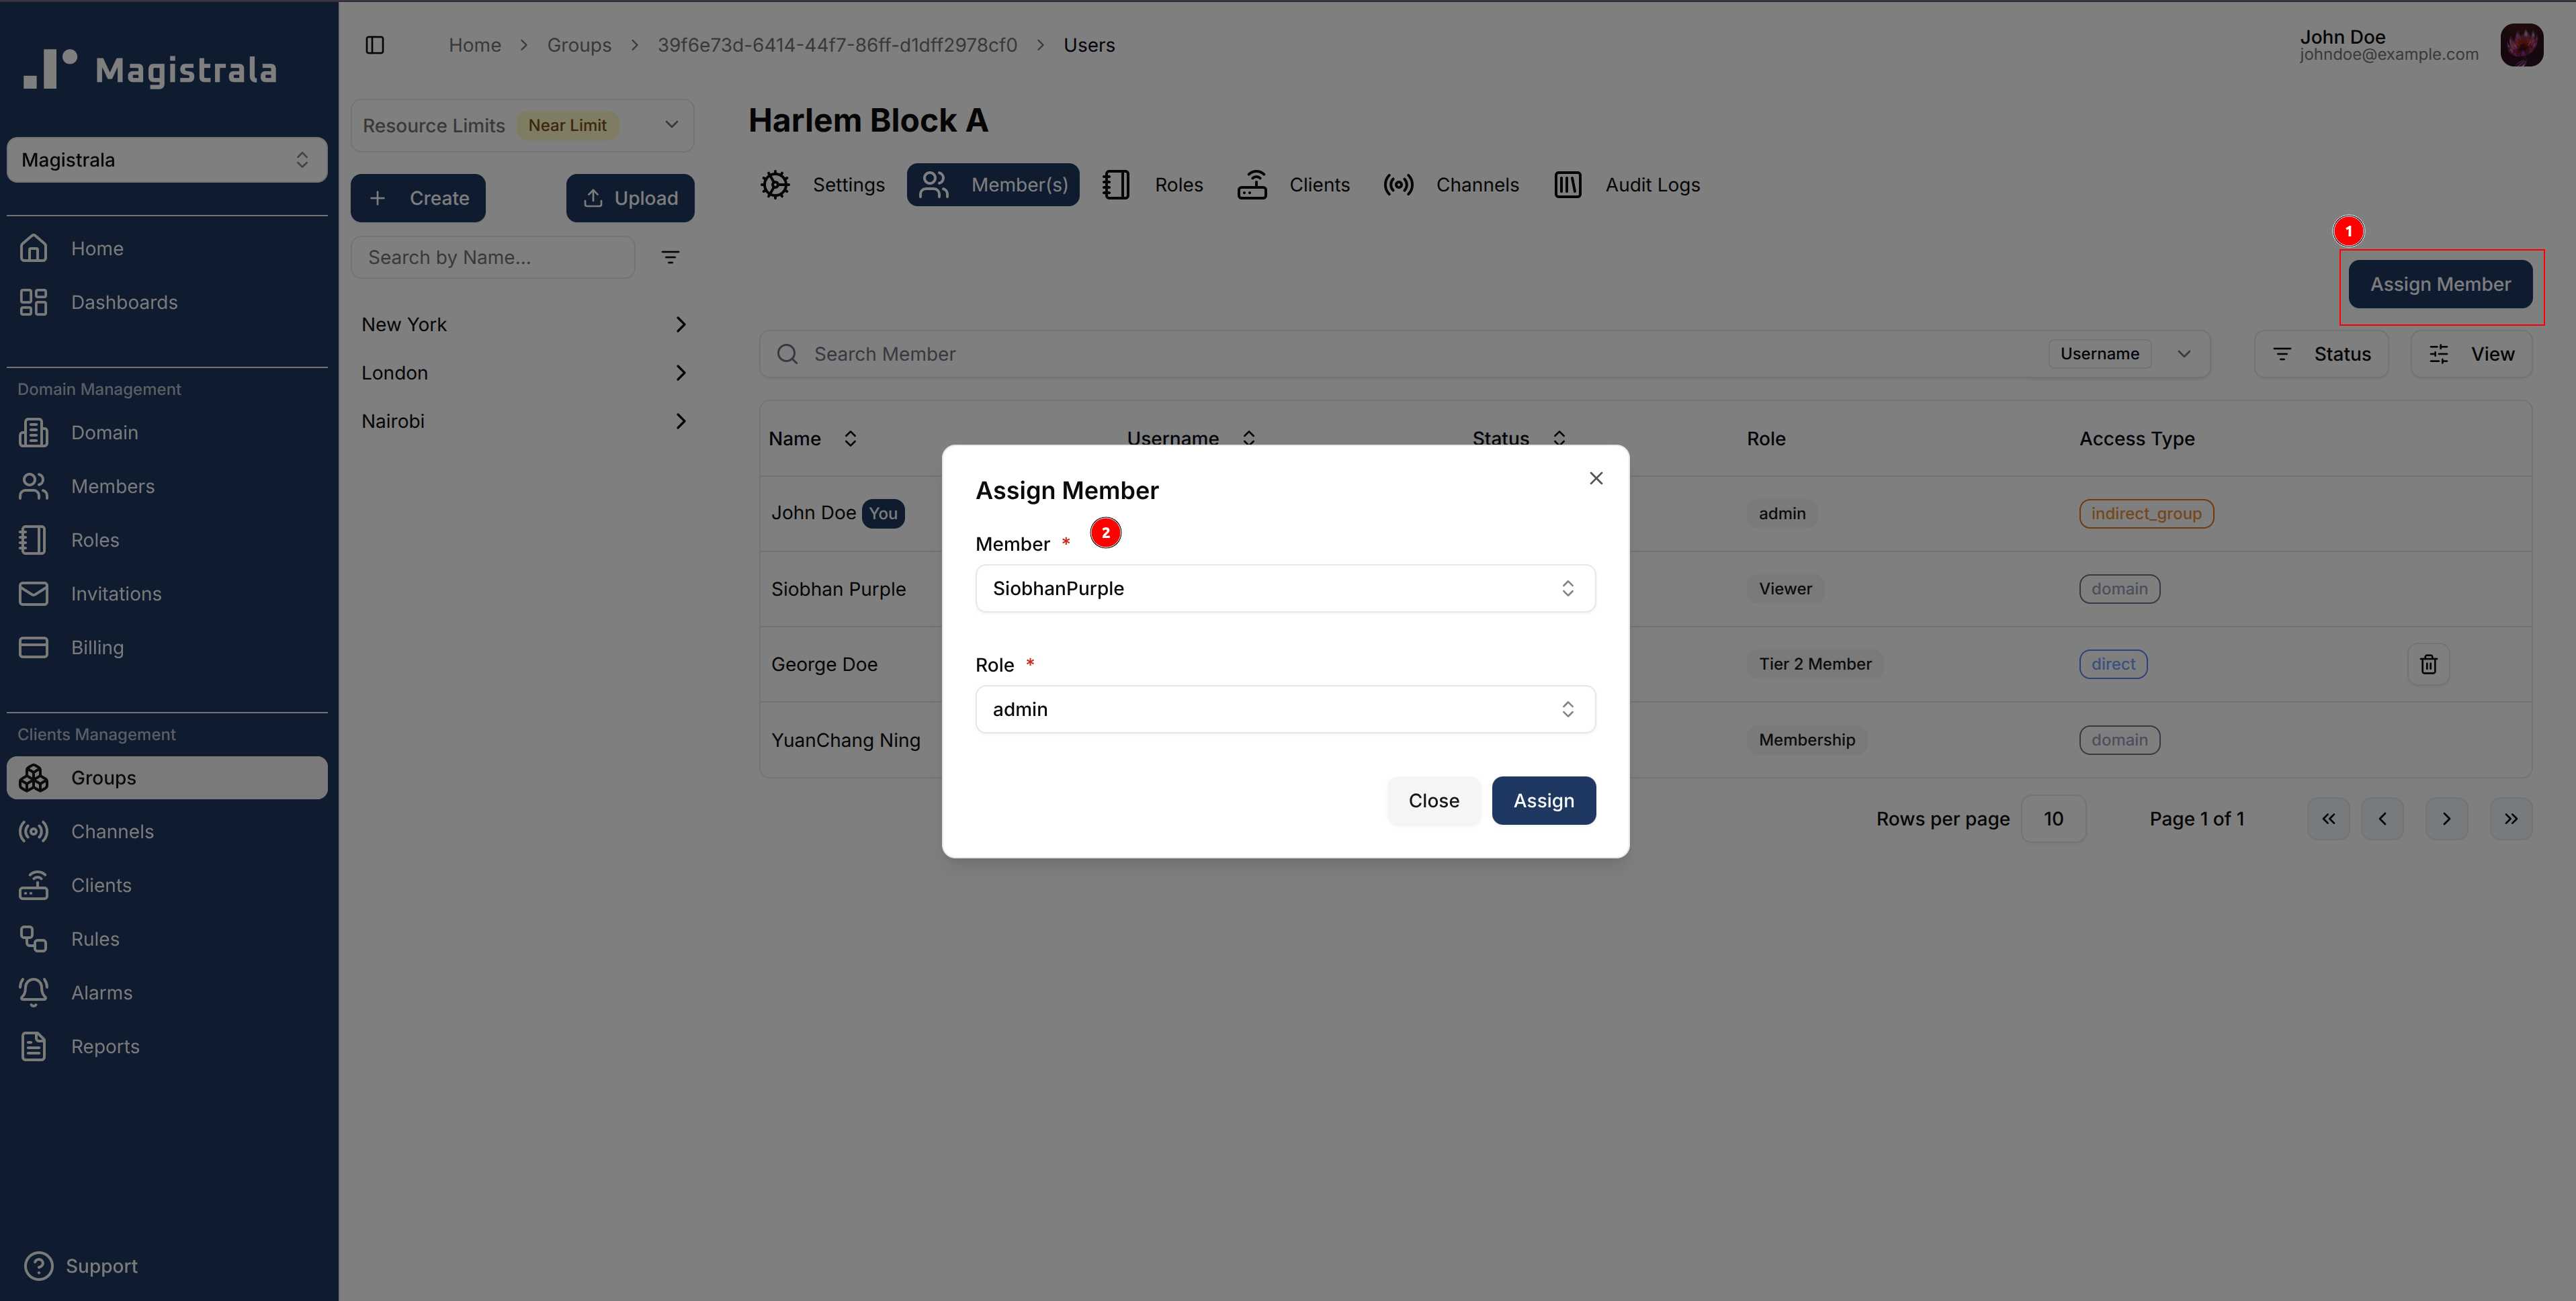
Task: Open the Resource Limits dropdown
Action: [x=670, y=124]
